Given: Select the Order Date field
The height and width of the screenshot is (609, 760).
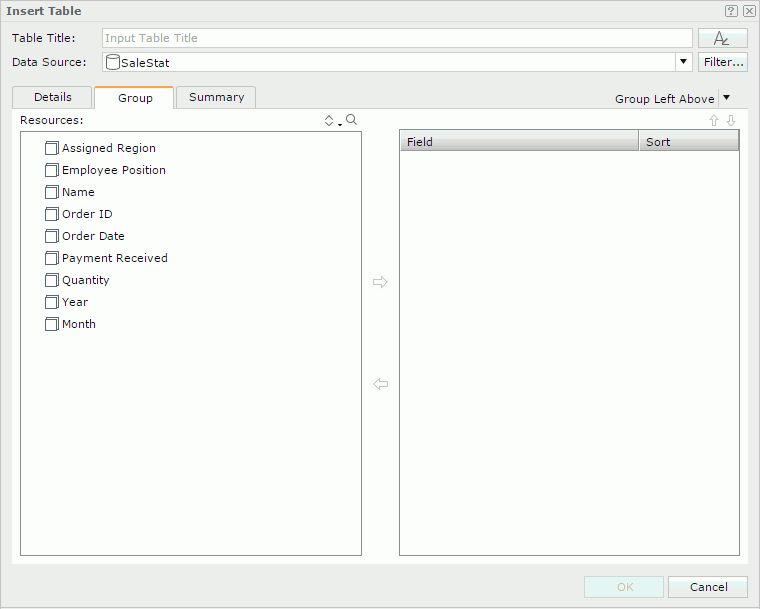Looking at the screenshot, I should [93, 236].
